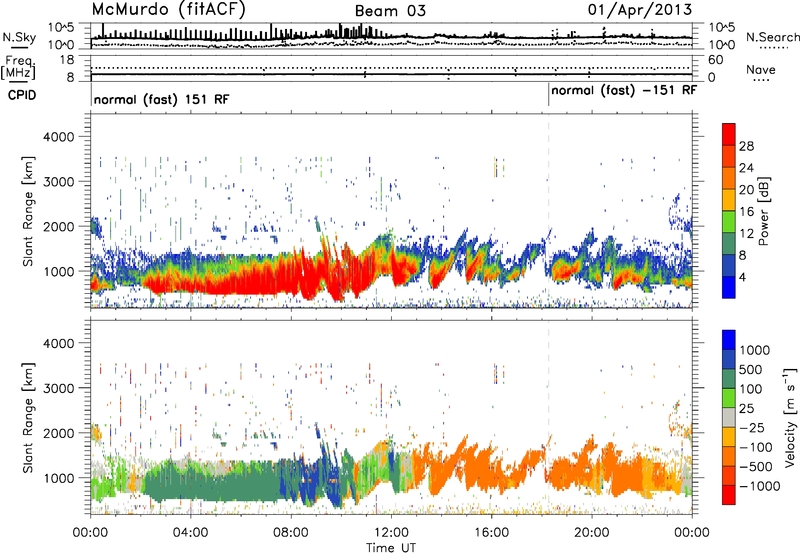
Task: Select the Power panel's Slant Range [km] label
Action: click(28, 211)
